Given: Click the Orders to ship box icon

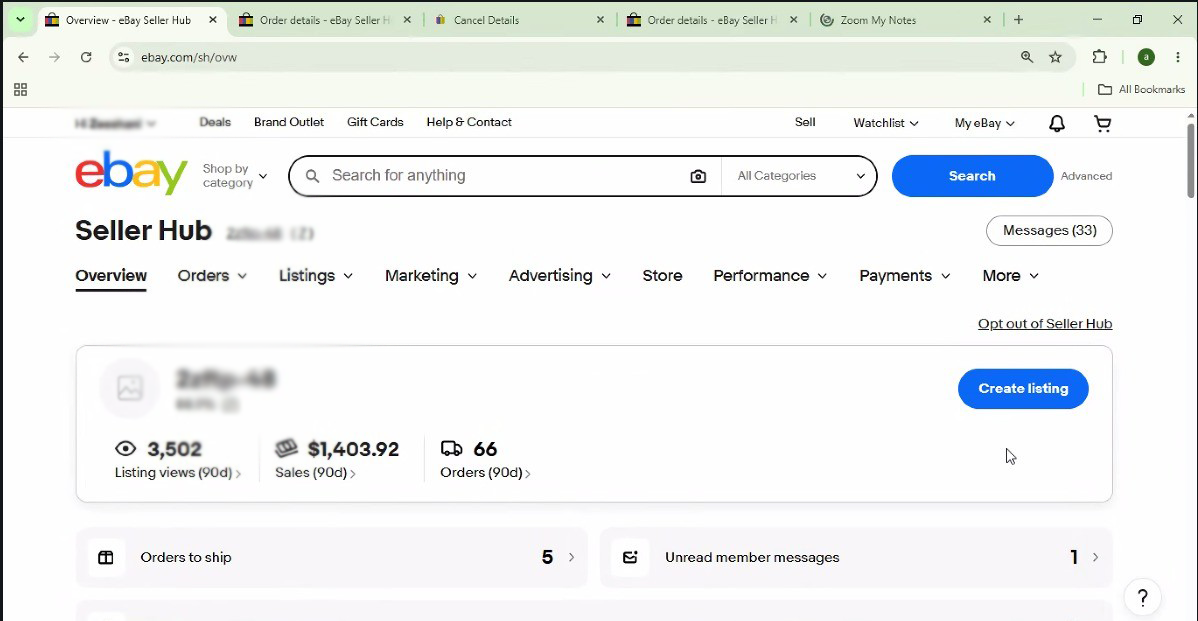Looking at the screenshot, I should (106, 558).
